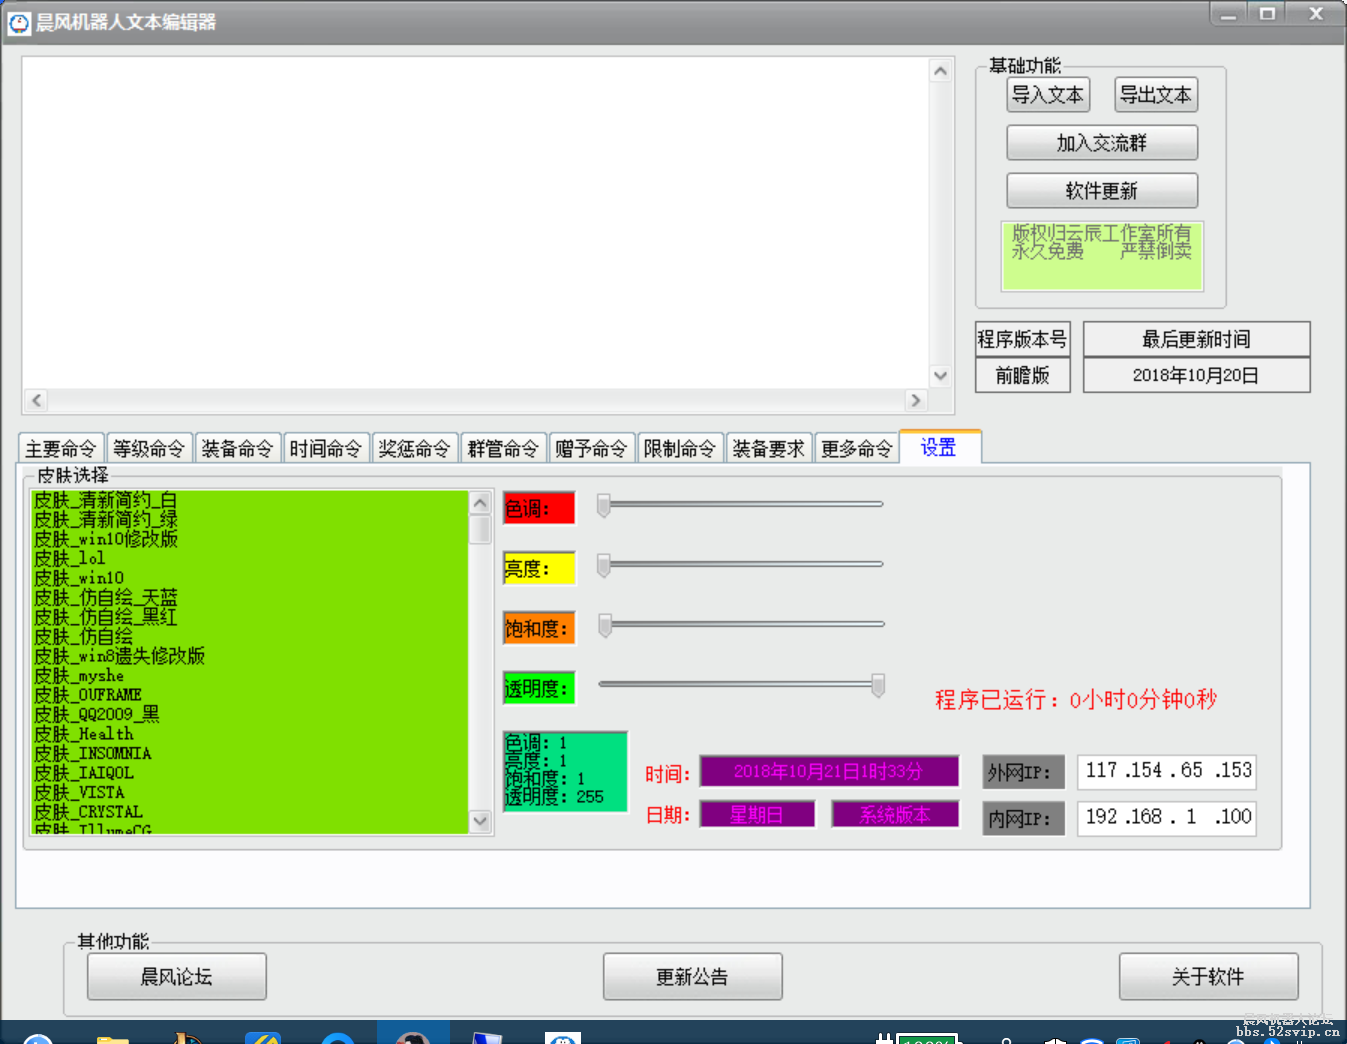
Task: Open the 更多命令 tab
Action: [856, 447]
